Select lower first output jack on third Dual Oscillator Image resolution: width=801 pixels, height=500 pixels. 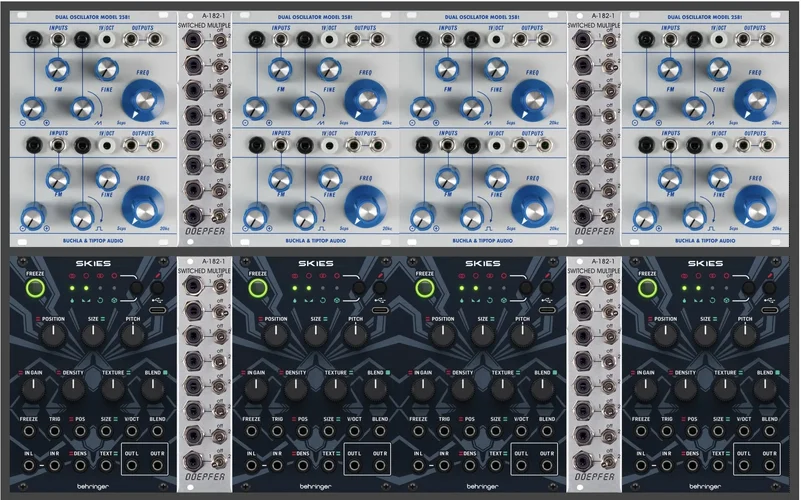click(520, 146)
